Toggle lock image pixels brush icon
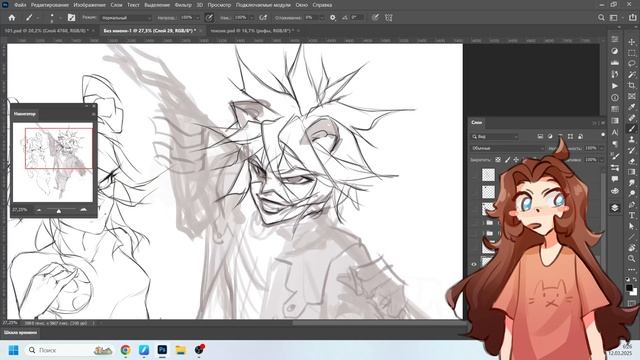Screen dimensions: 640x360 507,160
